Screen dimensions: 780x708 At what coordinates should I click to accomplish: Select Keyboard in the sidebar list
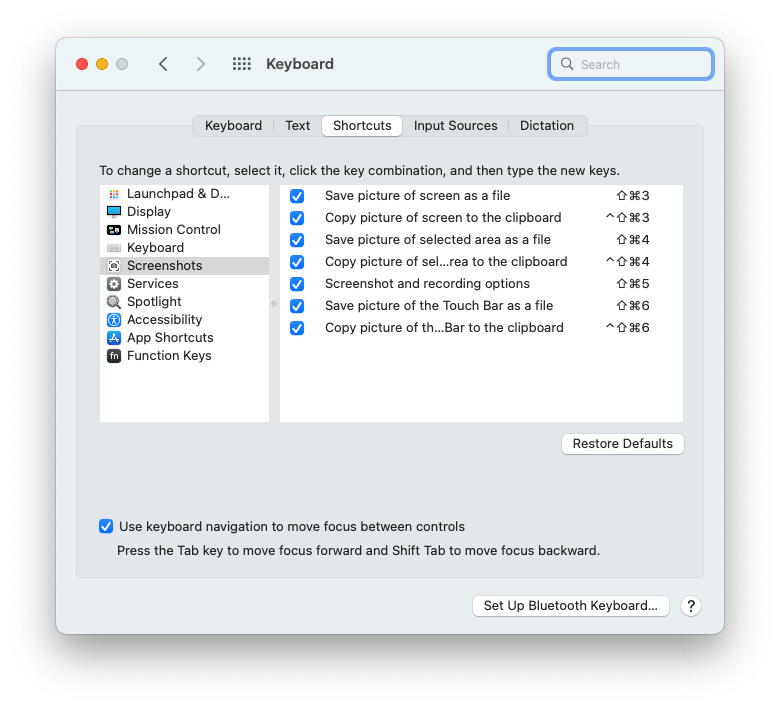[185, 248]
